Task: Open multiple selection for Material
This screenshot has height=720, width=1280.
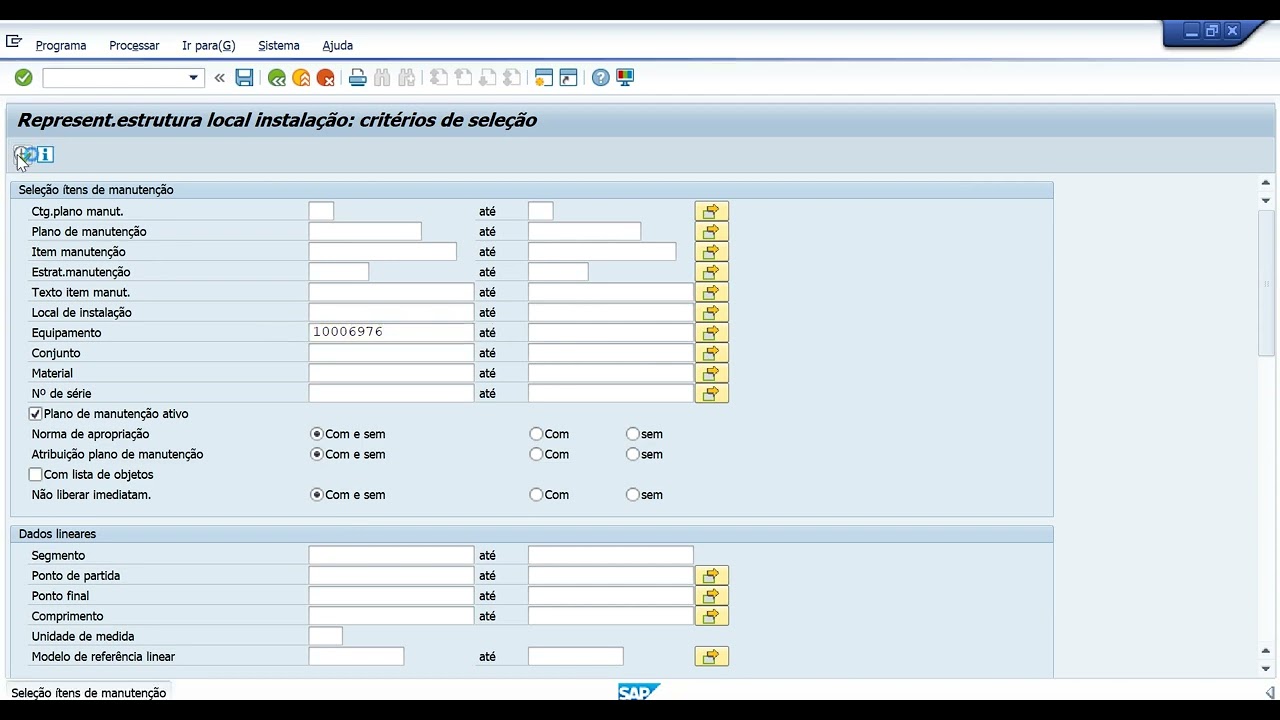Action: [x=711, y=373]
